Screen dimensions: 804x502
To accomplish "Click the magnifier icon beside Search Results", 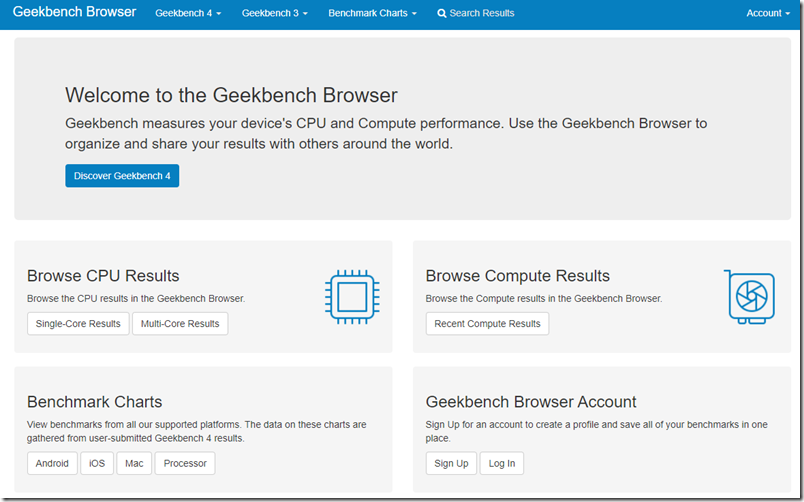I will click(x=441, y=13).
